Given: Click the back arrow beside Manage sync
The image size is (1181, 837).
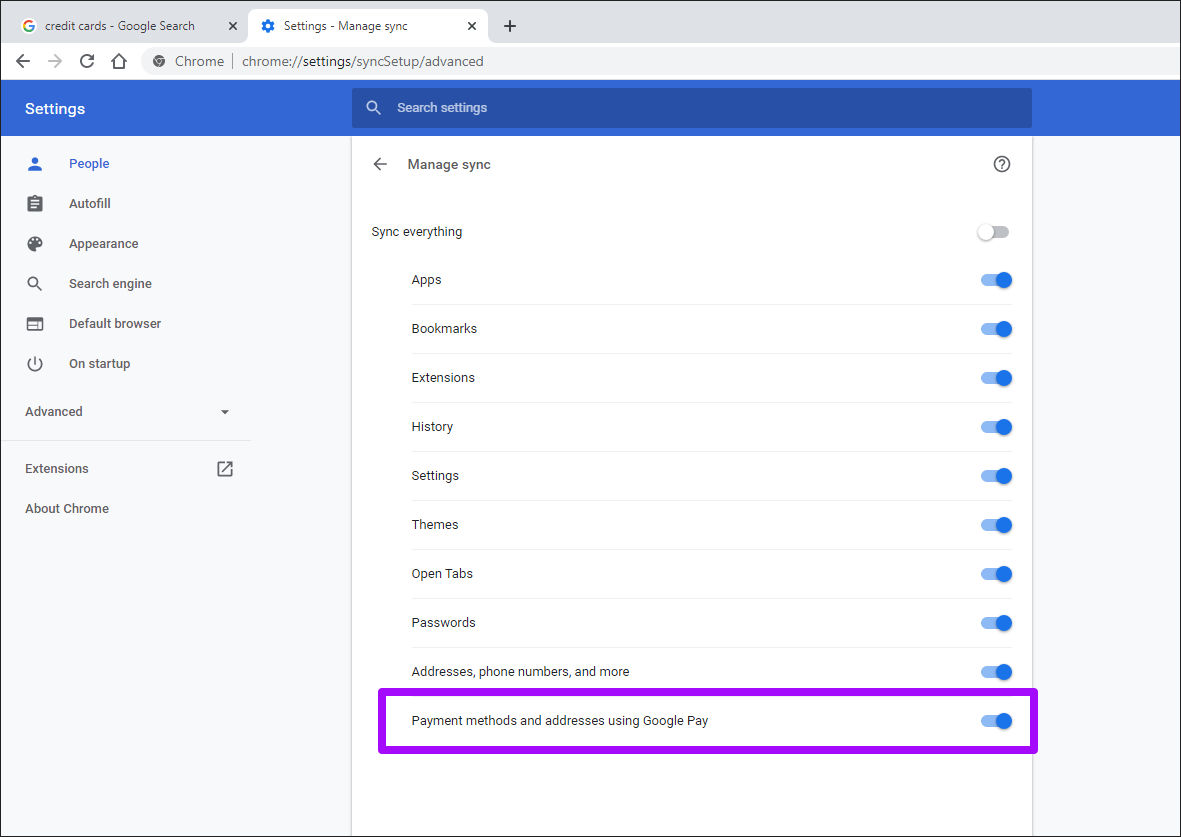Looking at the screenshot, I should point(380,164).
